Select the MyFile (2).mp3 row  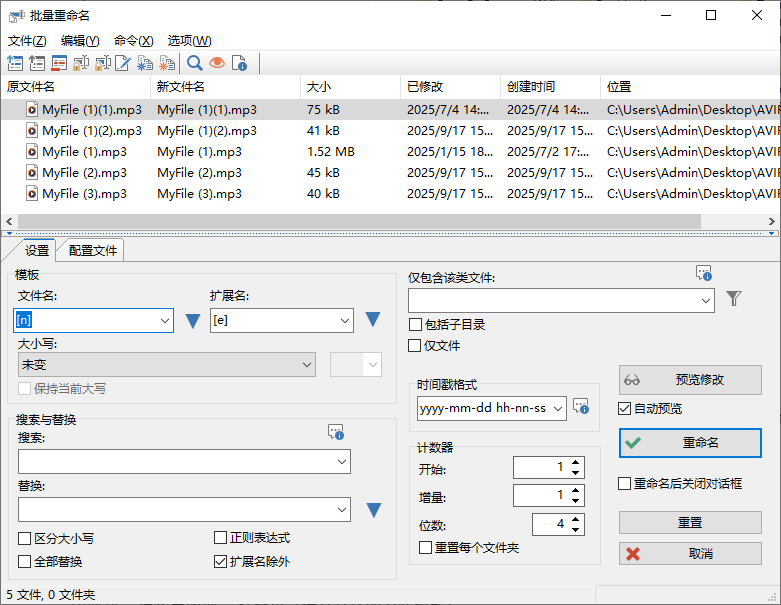390,173
